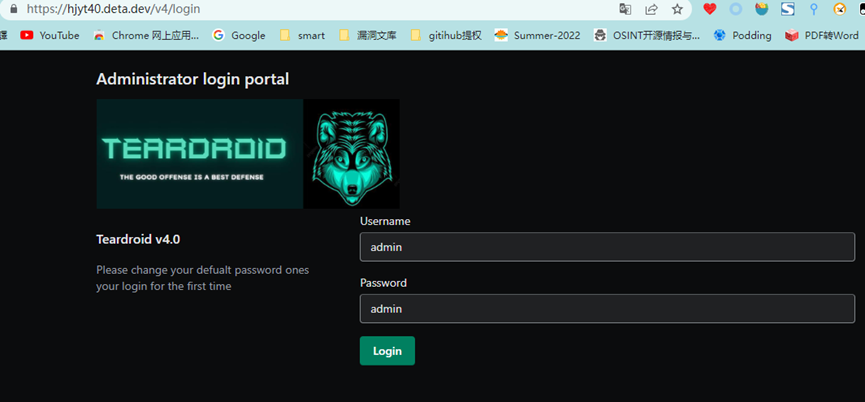Open the Google bookmark
865x402 pixels.
239,35
